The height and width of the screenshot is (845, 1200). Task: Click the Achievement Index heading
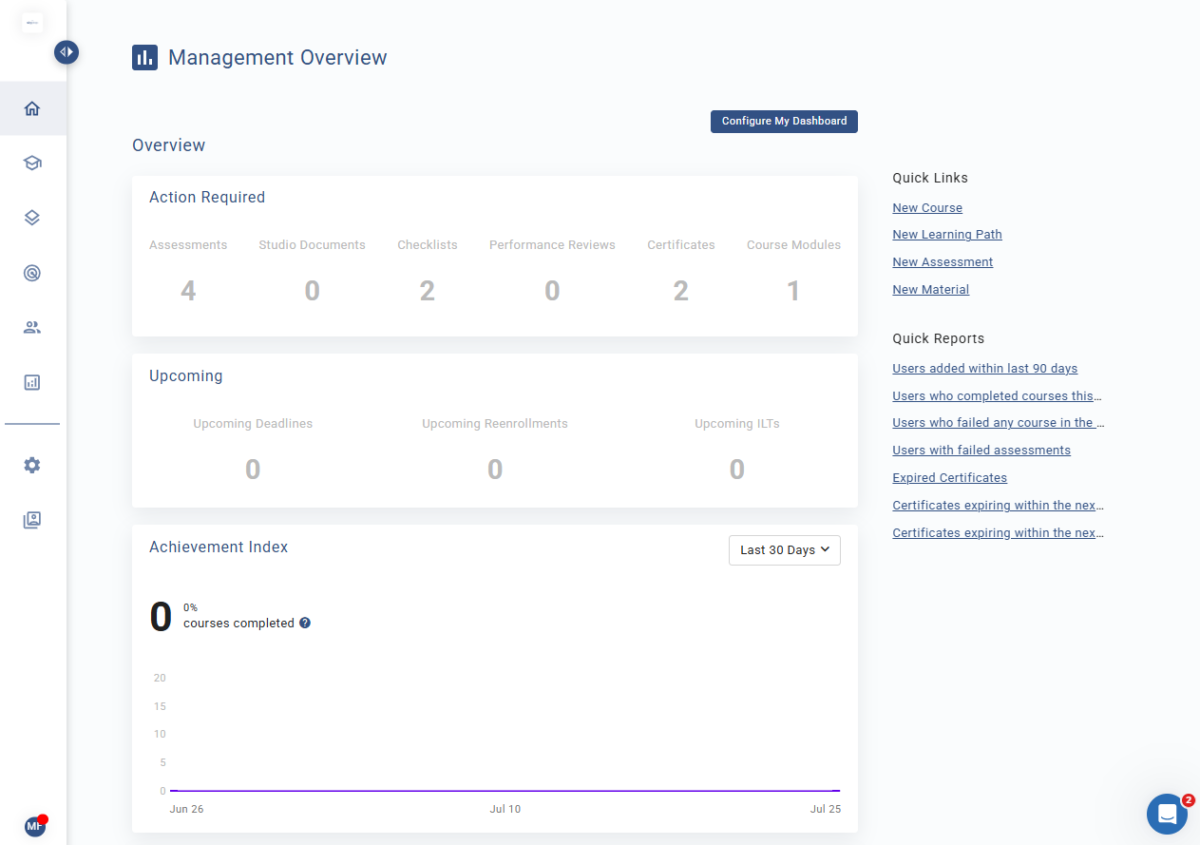219,547
